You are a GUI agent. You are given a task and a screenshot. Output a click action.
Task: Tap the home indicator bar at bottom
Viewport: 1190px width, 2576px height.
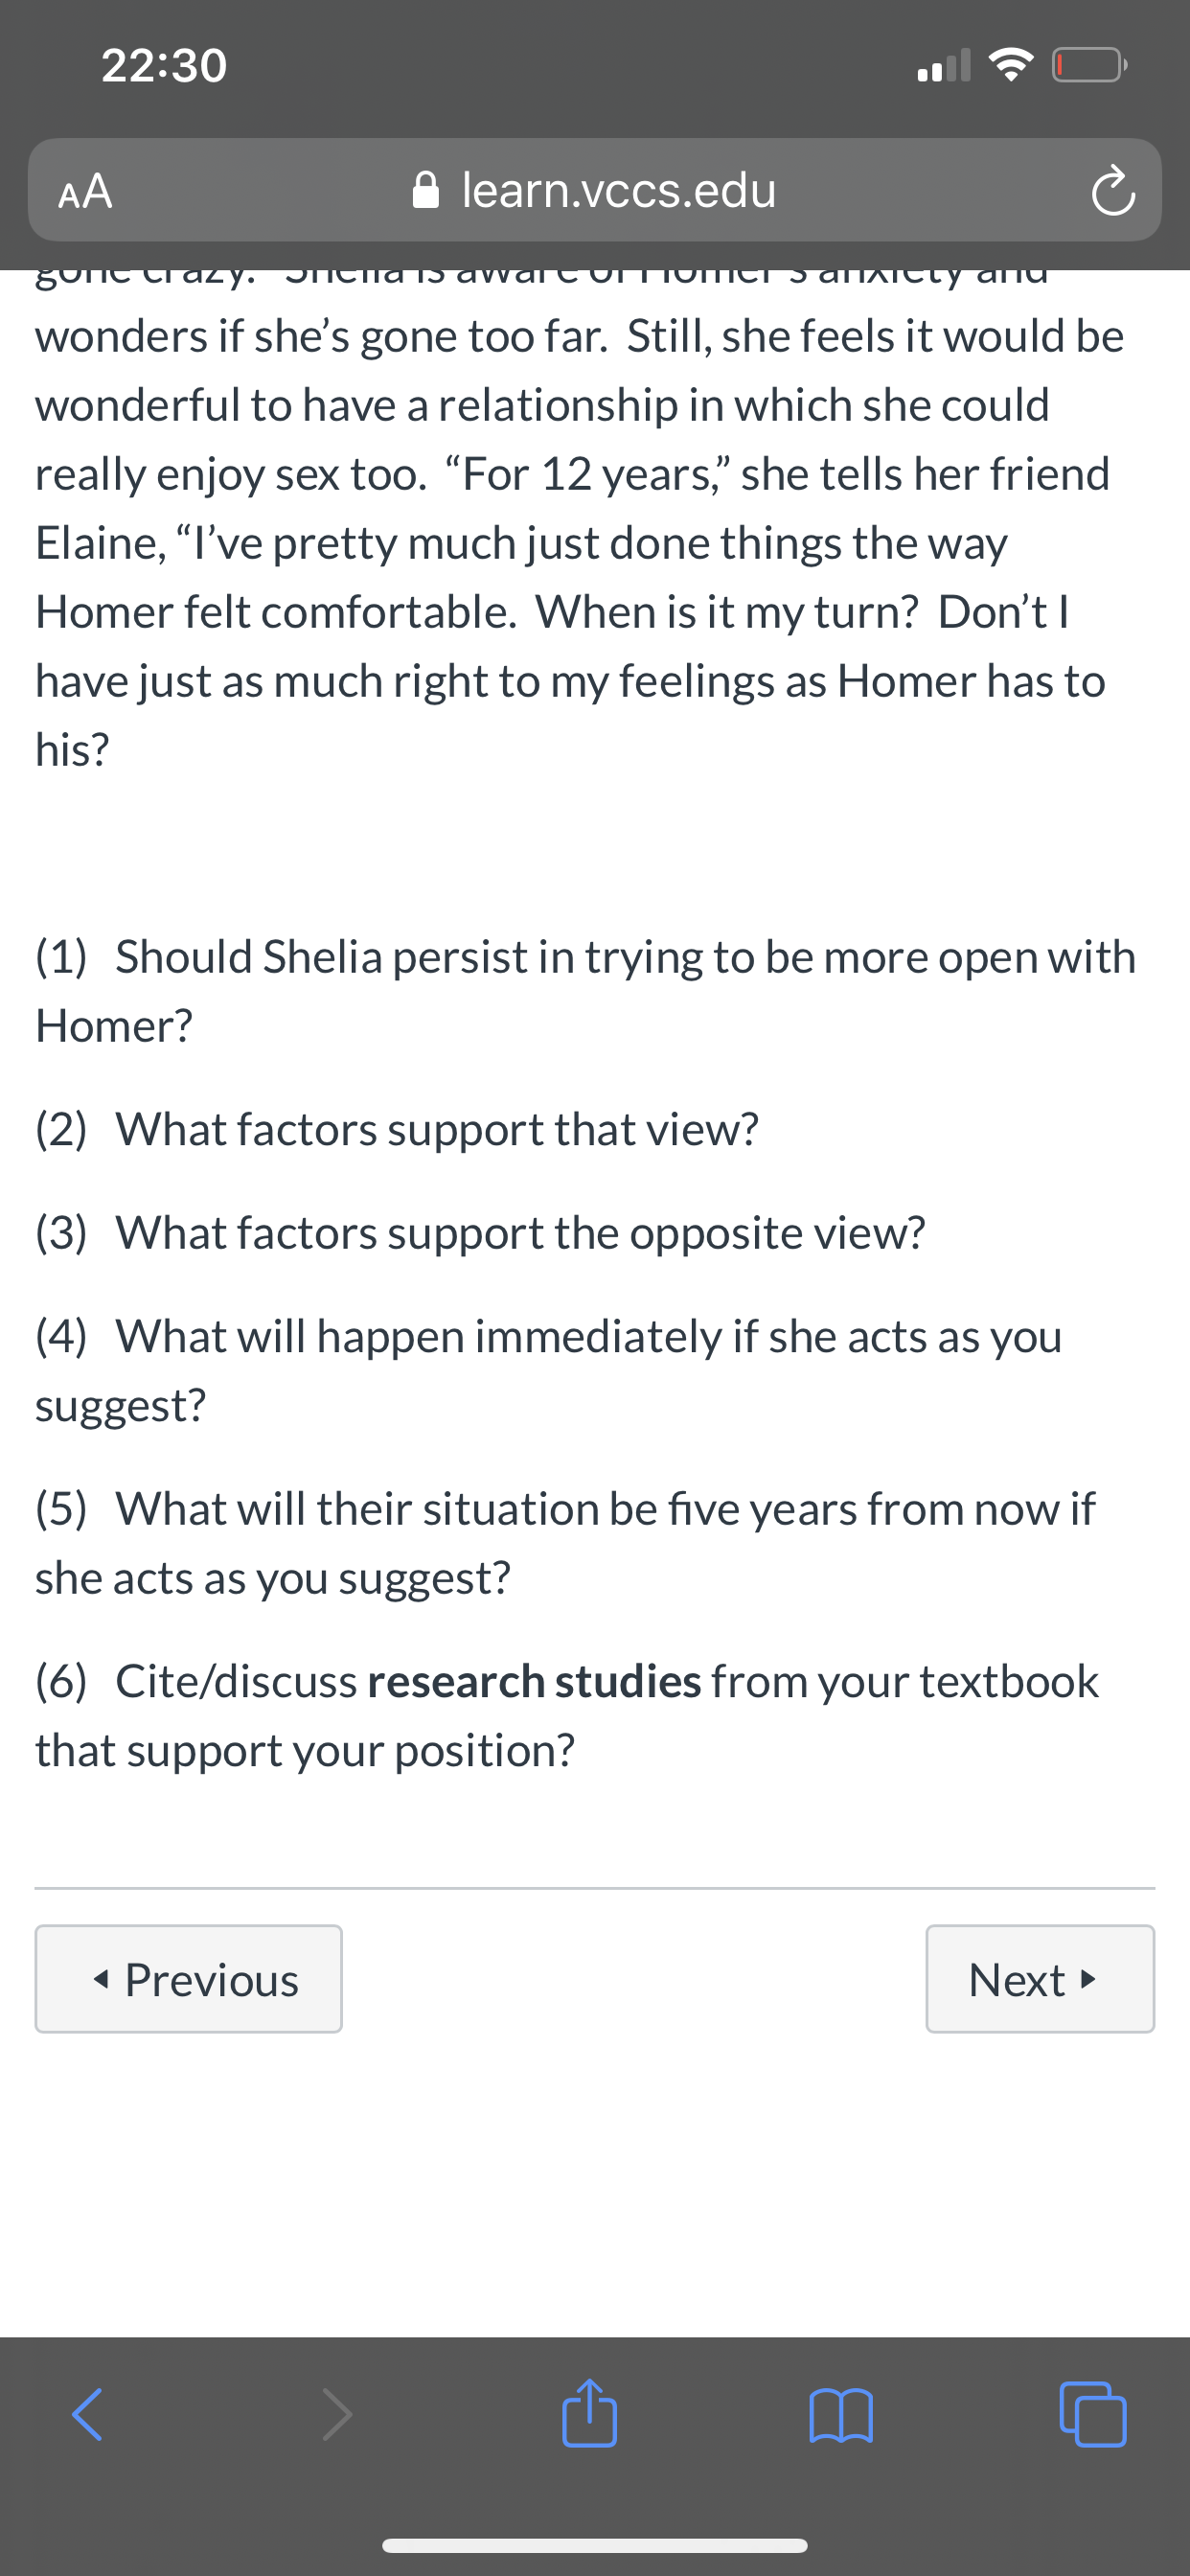tap(595, 2545)
